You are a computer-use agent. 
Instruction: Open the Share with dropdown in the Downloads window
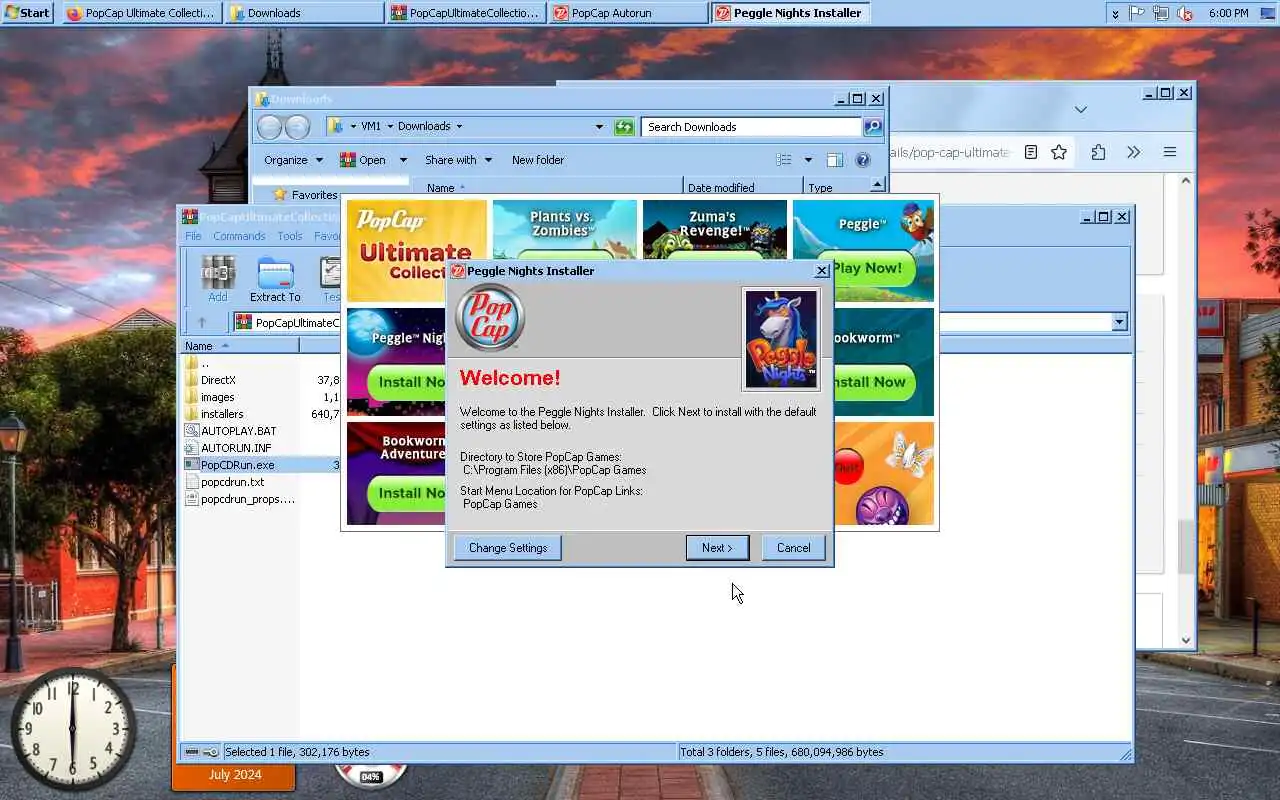pyautogui.click(x=458, y=160)
